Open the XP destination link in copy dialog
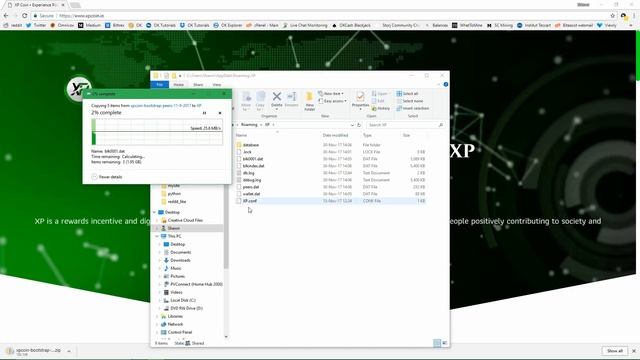 point(199,106)
